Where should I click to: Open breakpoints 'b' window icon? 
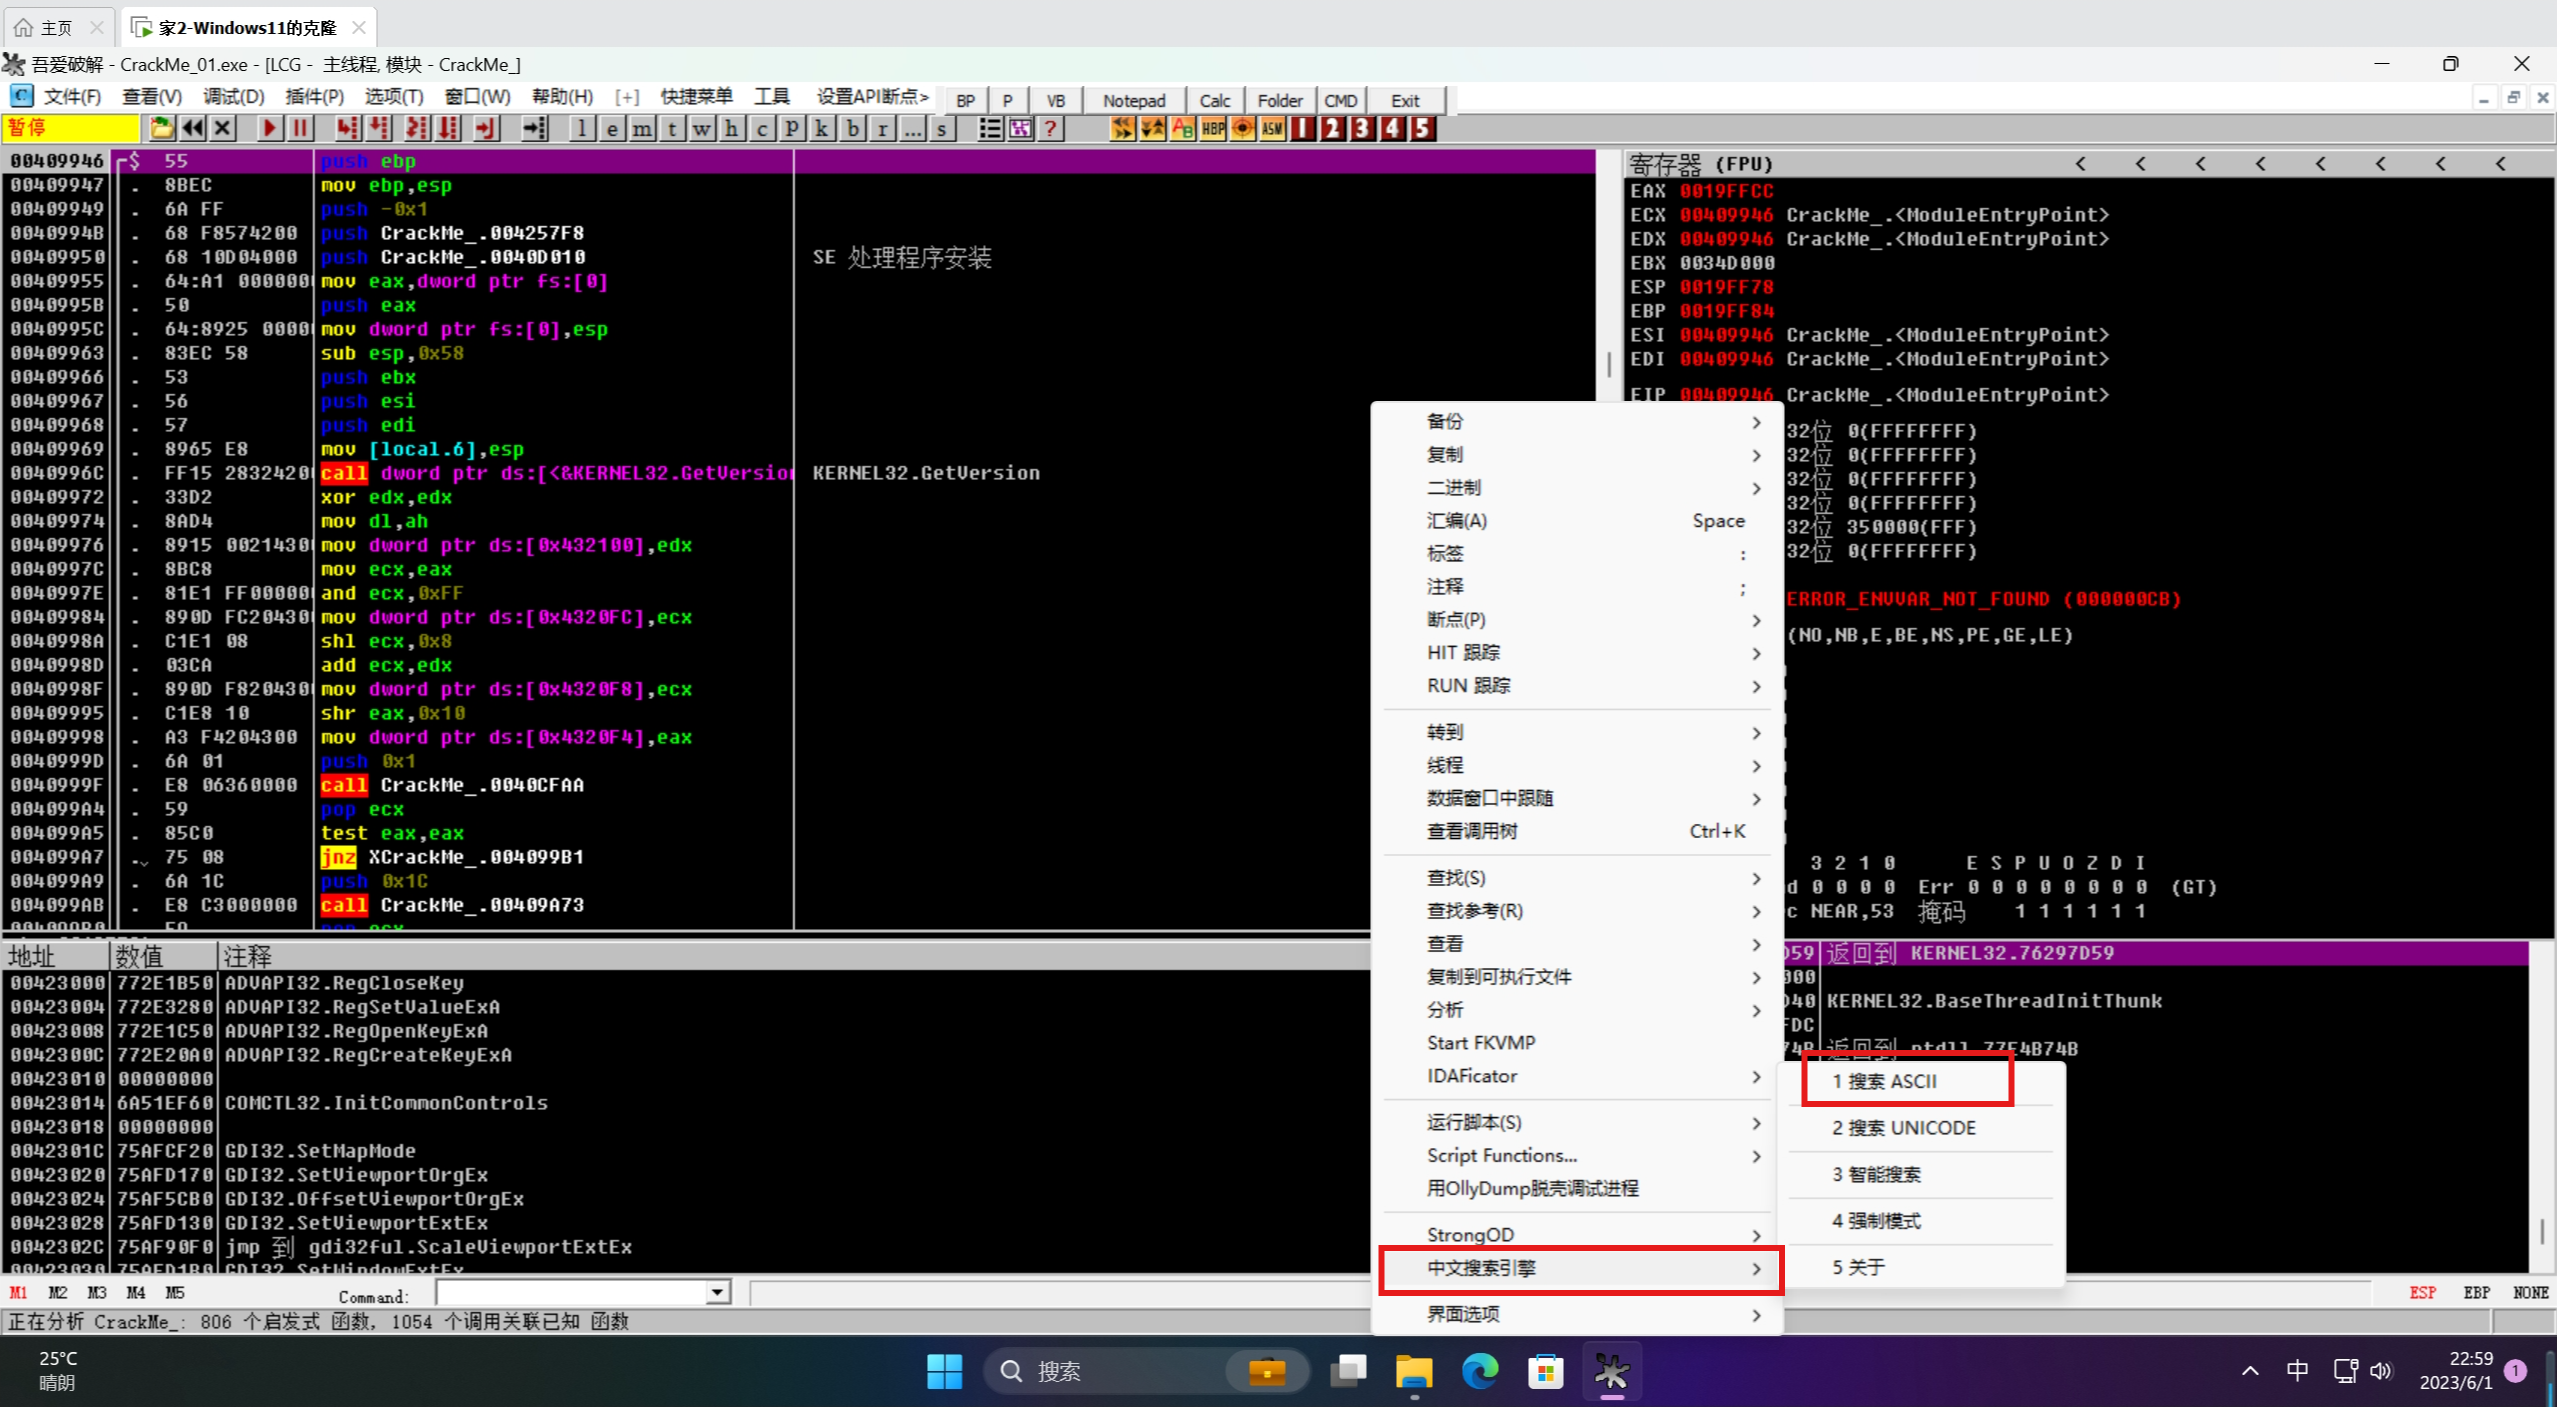coord(852,129)
